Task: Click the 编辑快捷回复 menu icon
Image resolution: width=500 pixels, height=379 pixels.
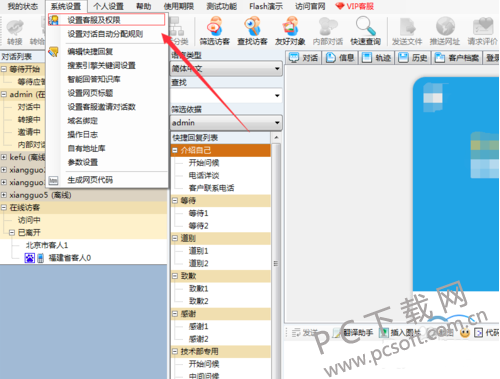Action: (x=53, y=52)
